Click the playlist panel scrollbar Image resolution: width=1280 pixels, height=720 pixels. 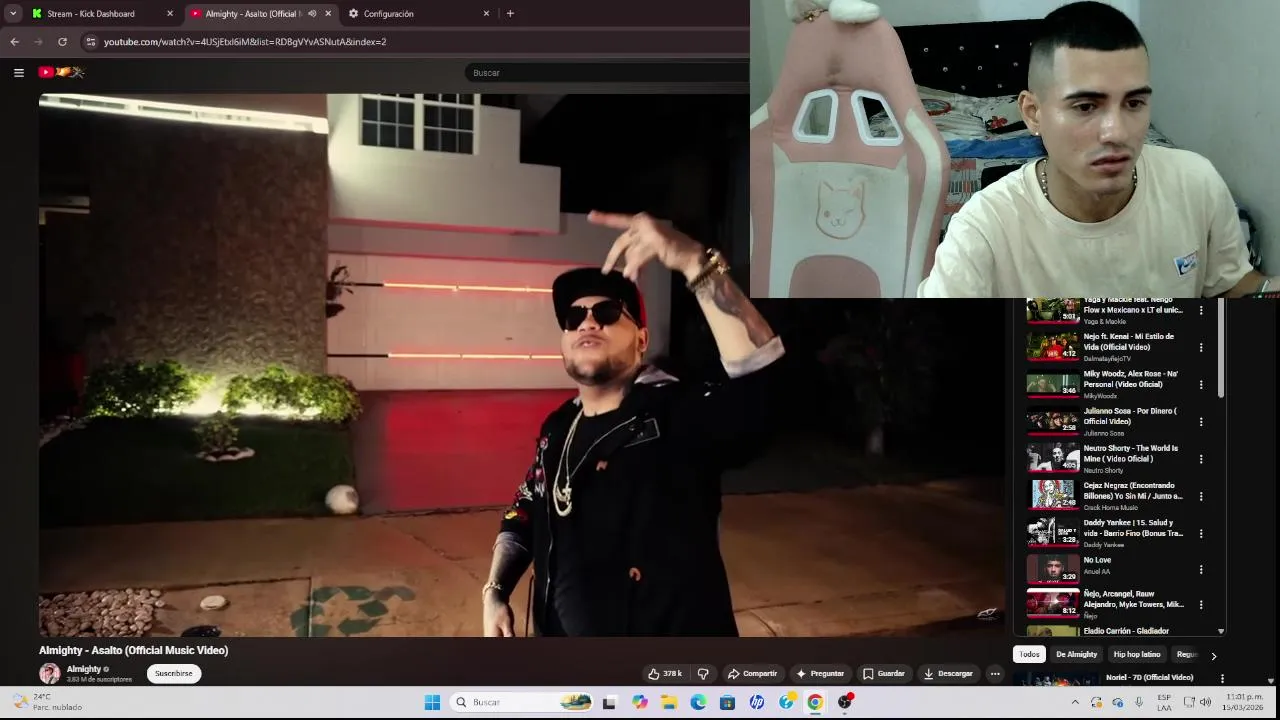1220,349
